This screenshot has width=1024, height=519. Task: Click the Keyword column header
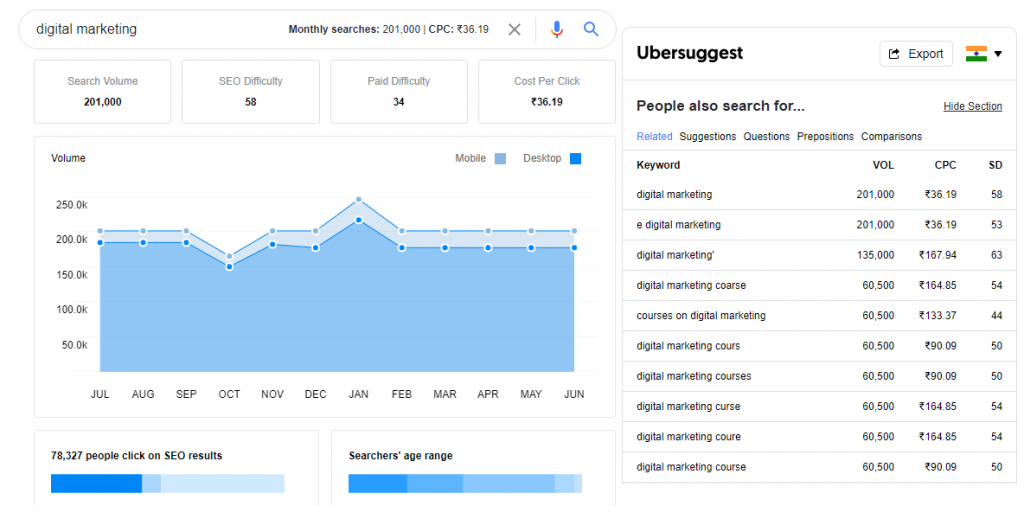(658, 165)
